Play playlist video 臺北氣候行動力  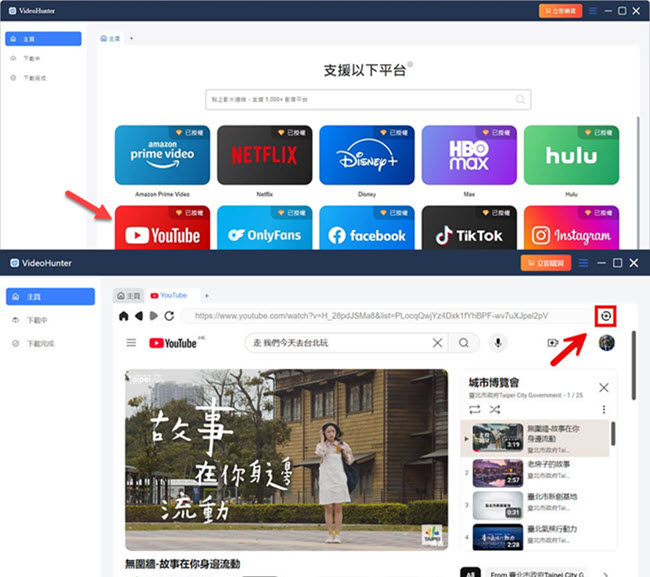point(535,537)
